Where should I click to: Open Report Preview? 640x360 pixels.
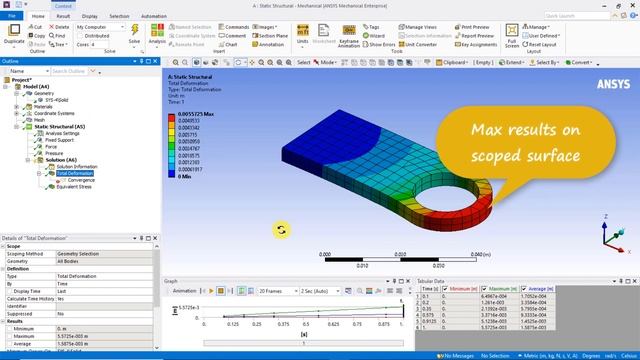(474, 36)
